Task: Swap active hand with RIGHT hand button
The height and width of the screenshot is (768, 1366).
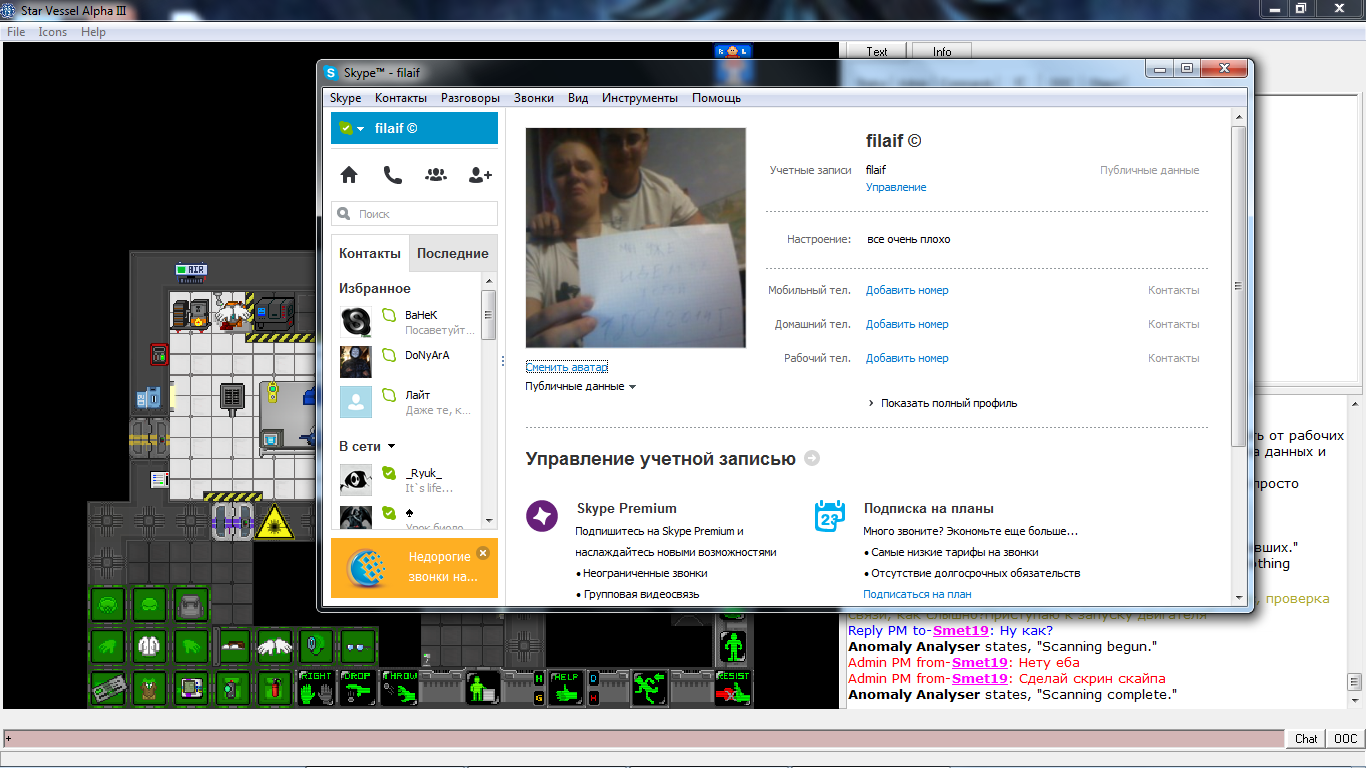Action: [316, 688]
